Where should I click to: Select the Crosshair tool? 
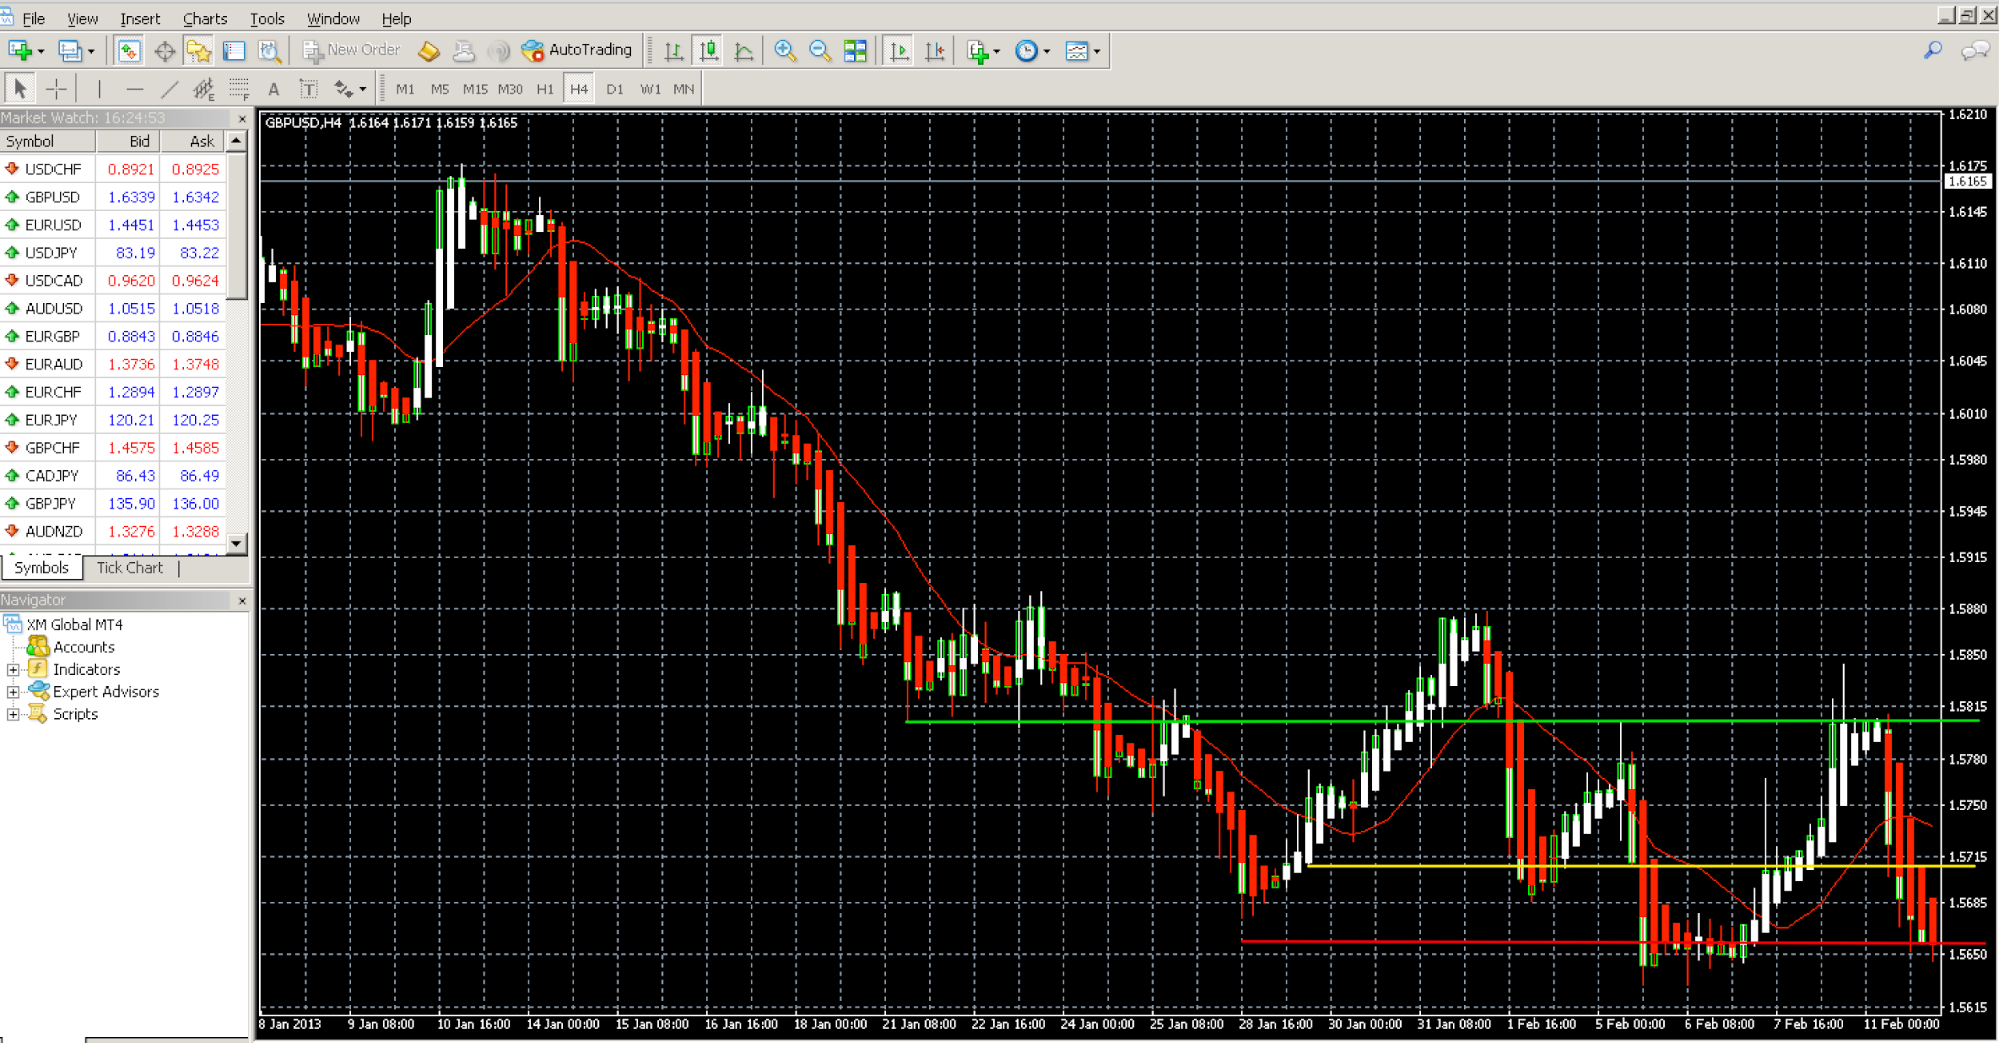57,88
